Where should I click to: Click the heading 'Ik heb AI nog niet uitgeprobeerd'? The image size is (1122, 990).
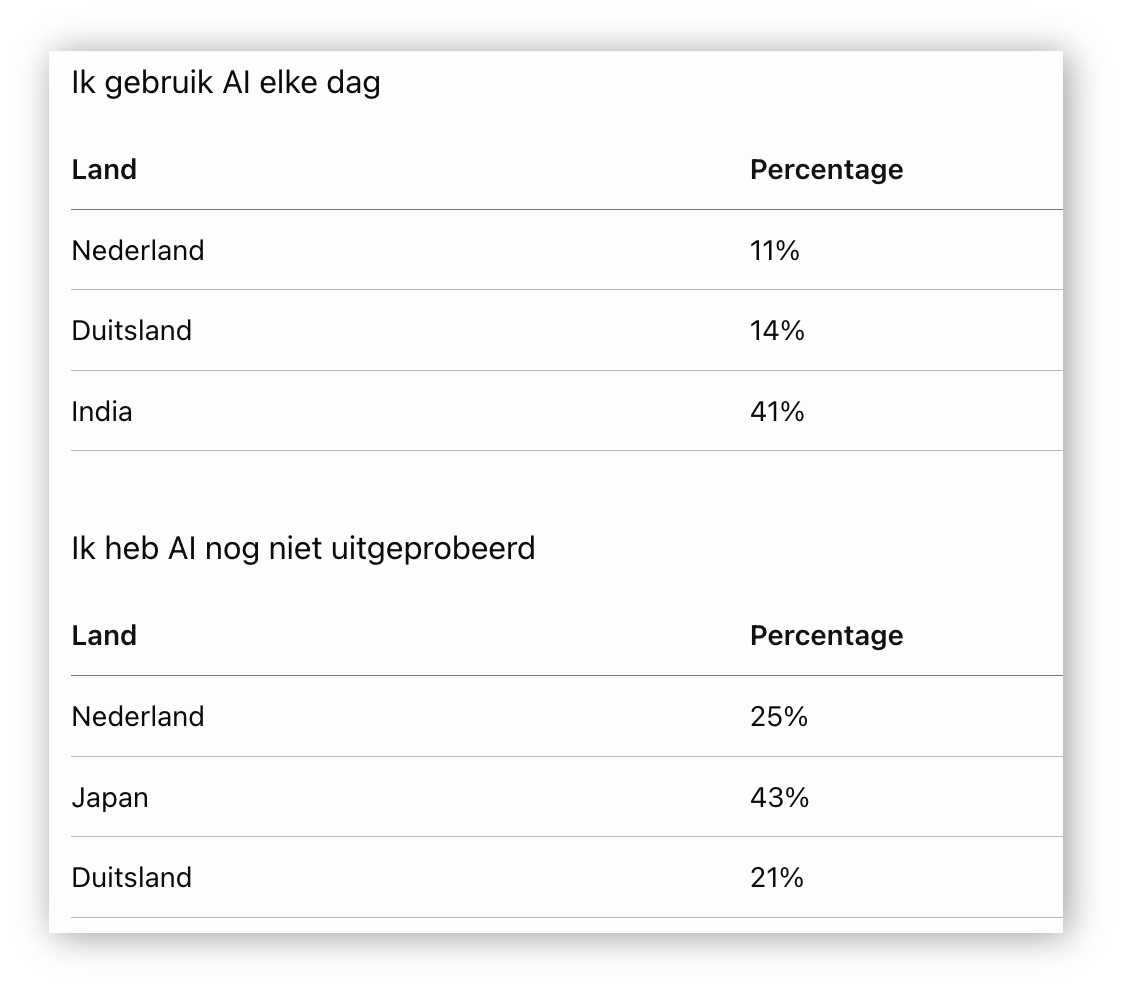(303, 549)
